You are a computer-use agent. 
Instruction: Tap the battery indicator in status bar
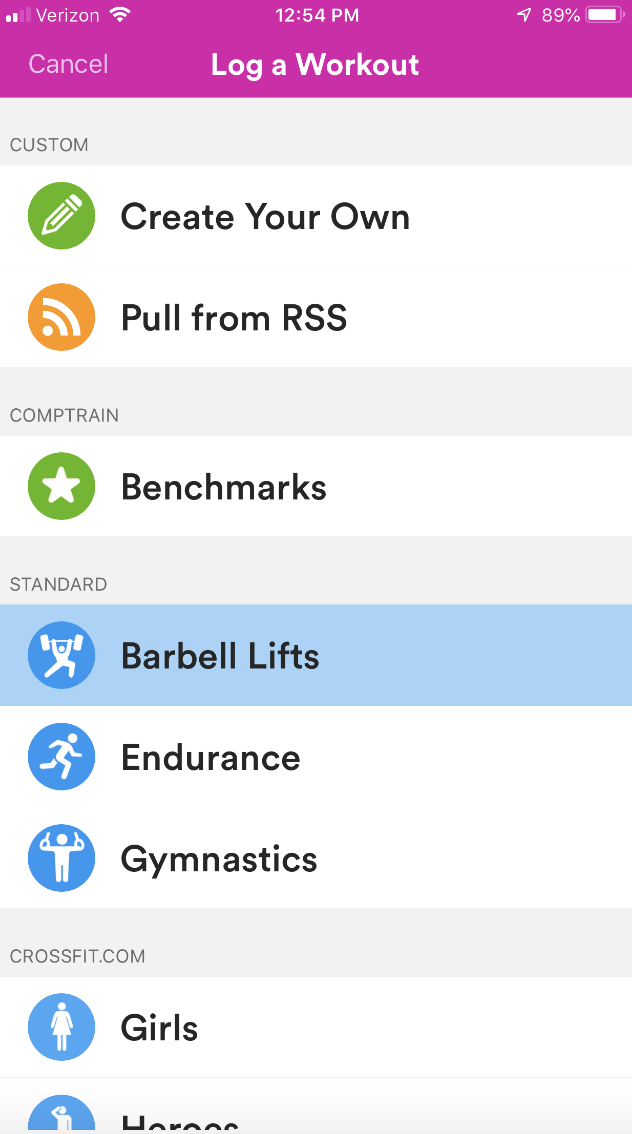coord(604,15)
